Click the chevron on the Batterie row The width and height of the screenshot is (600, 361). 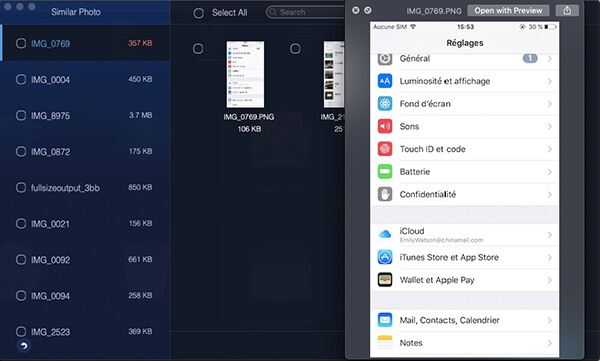point(549,172)
